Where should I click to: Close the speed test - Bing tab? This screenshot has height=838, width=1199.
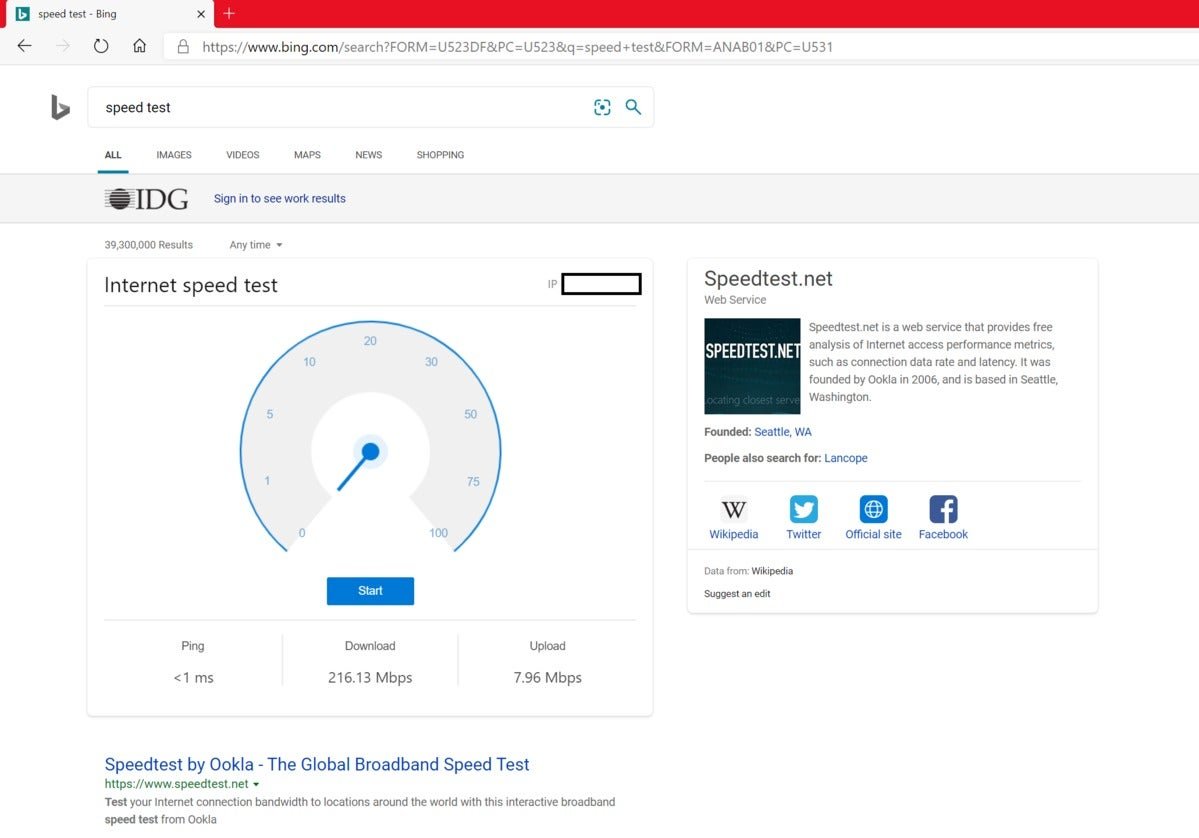[200, 14]
